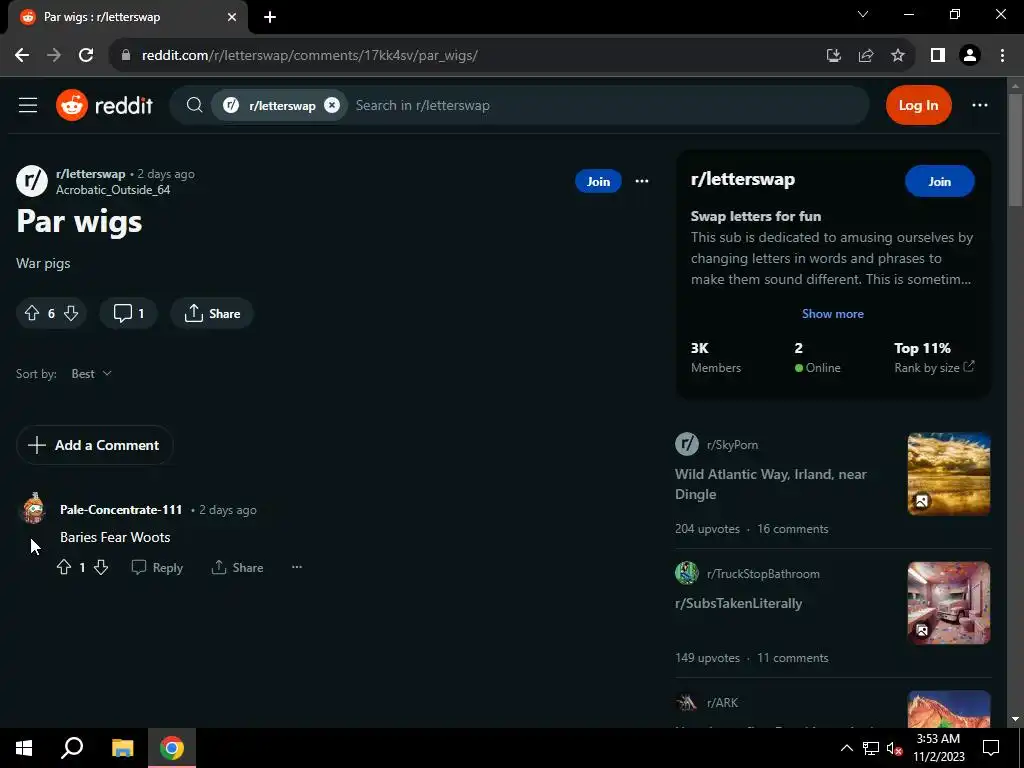This screenshot has width=1024, height=768.
Task: Click the muted volume tray icon
Action: [895, 748]
